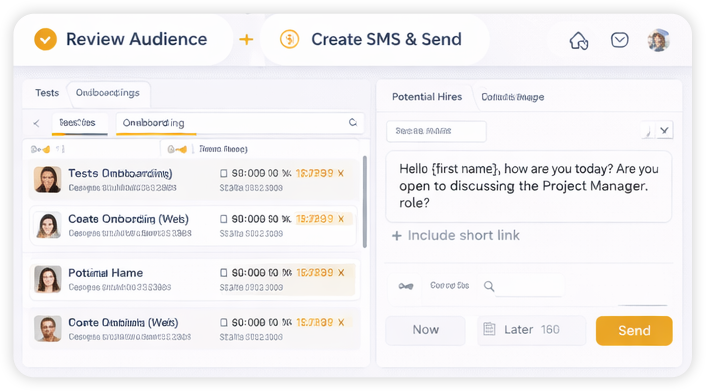Click Include short link
The image size is (706, 391).
(463, 236)
